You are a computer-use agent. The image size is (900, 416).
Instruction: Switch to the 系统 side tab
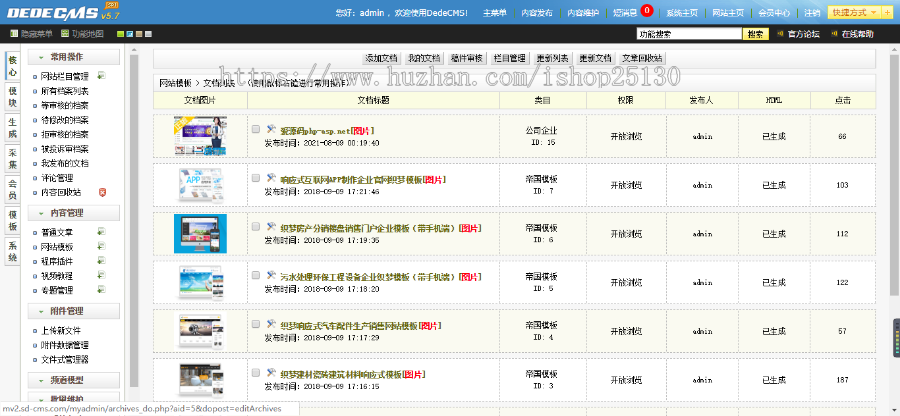pyautogui.click(x=13, y=252)
